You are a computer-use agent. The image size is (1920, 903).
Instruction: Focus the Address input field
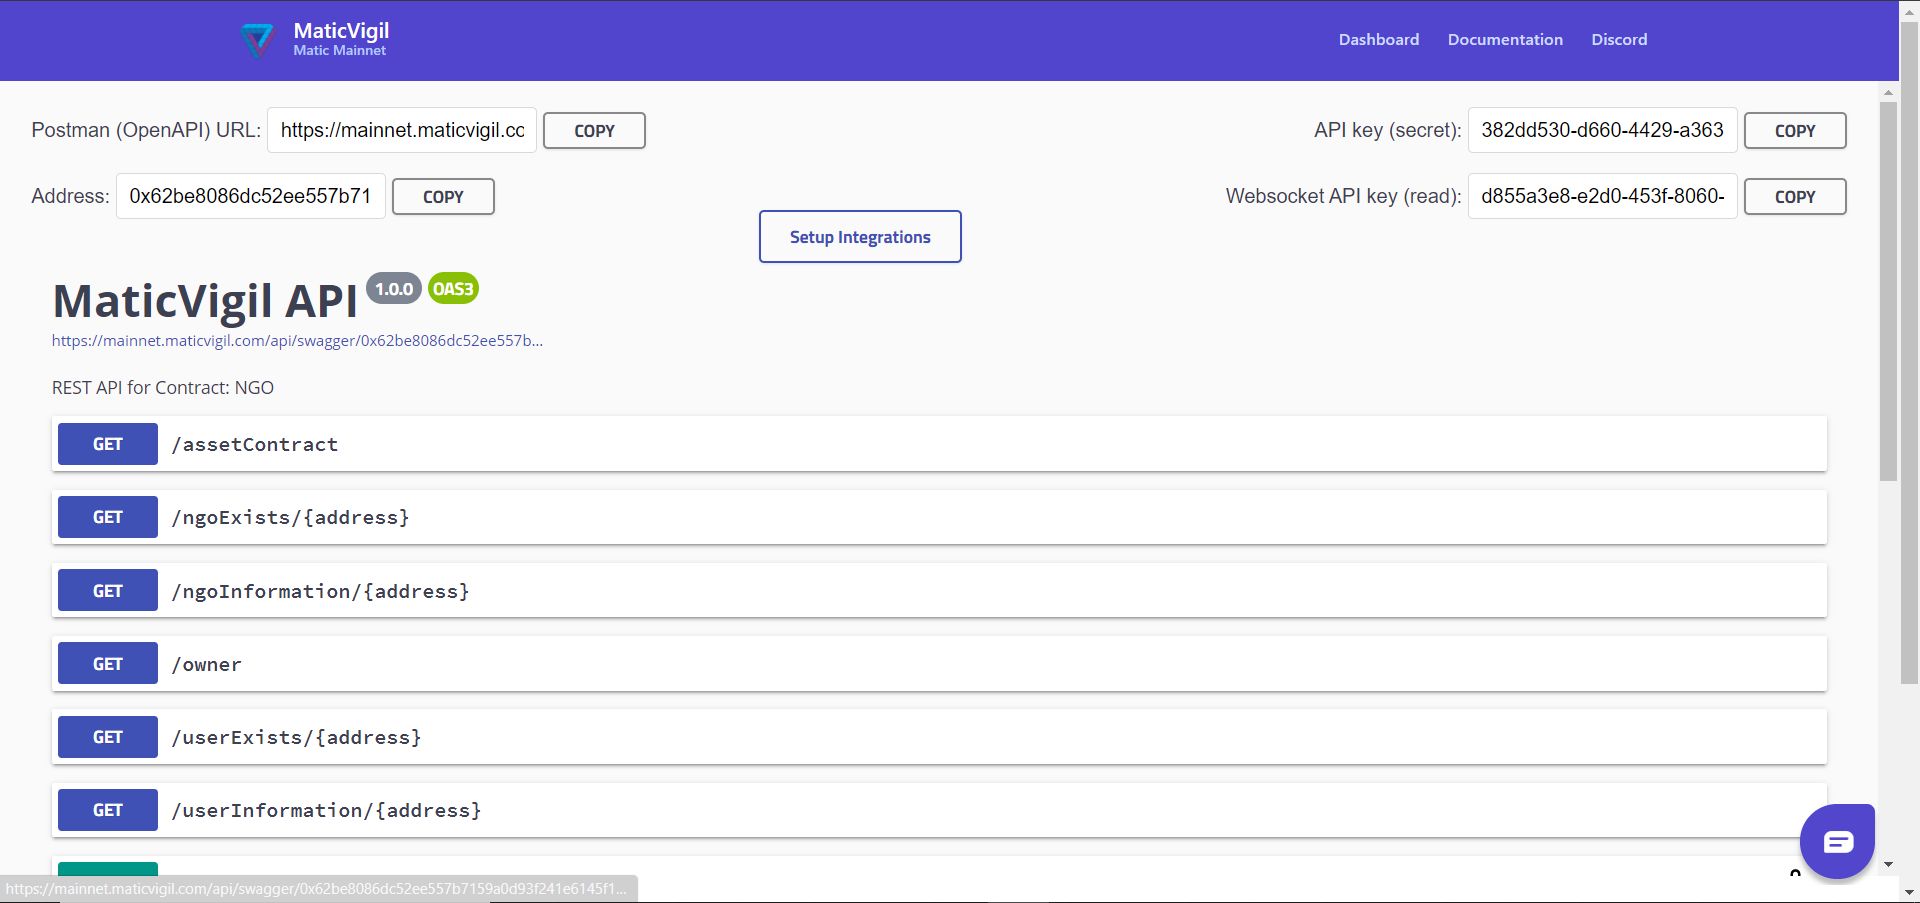(251, 196)
